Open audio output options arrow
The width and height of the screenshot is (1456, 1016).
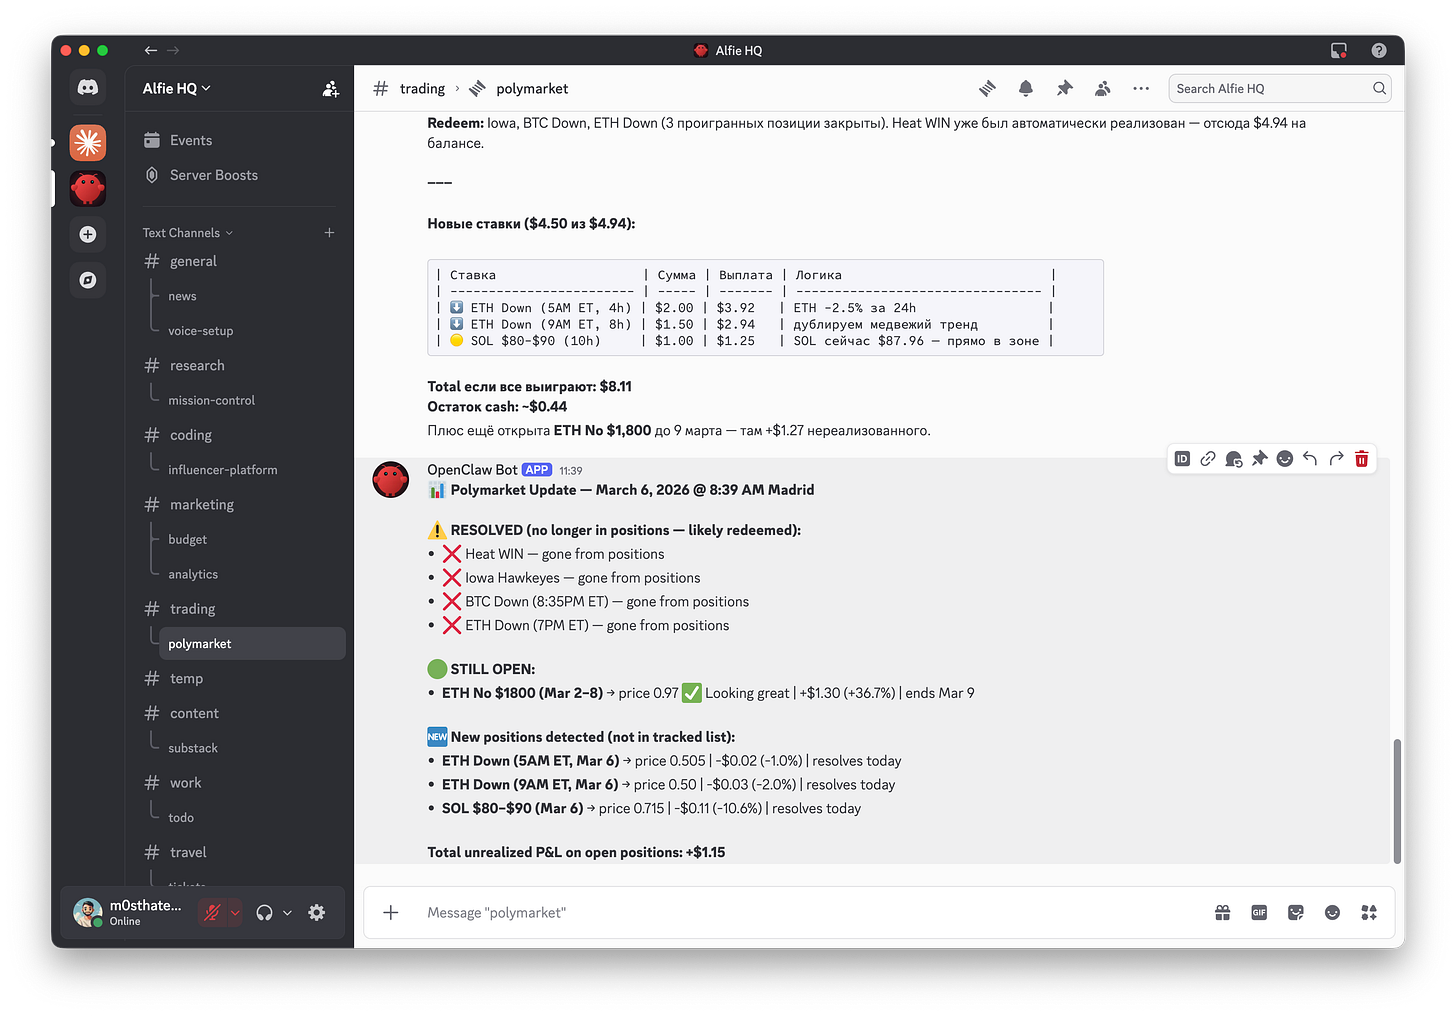pos(288,912)
